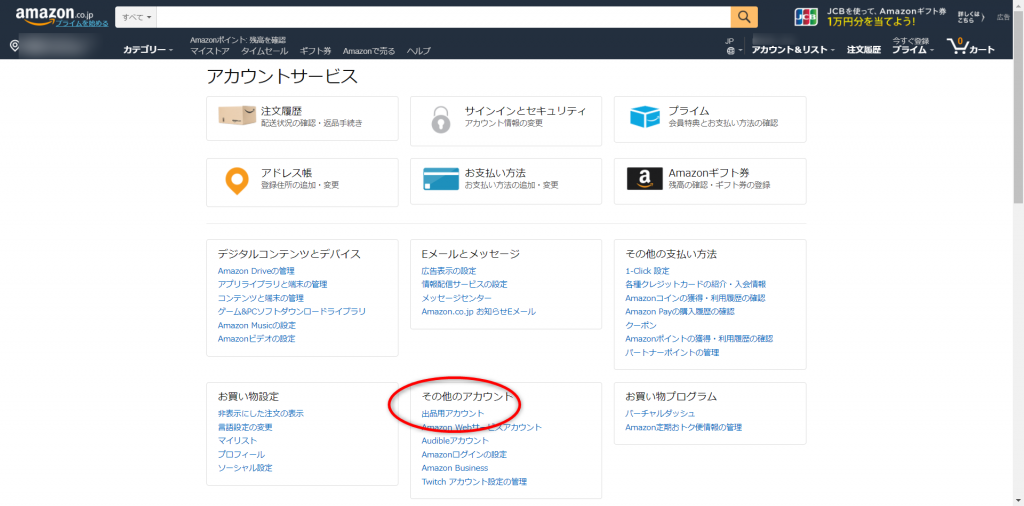
Task: Open the すべて search category dropdown
Action: [136, 17]
